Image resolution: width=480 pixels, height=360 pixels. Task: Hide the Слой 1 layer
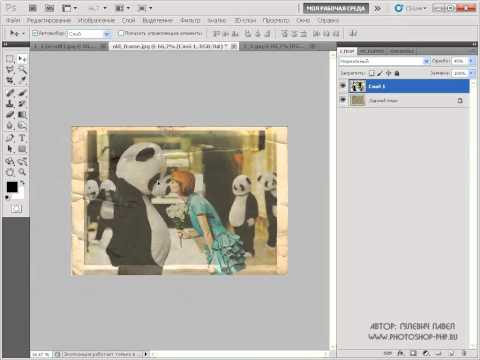point(343,86)
